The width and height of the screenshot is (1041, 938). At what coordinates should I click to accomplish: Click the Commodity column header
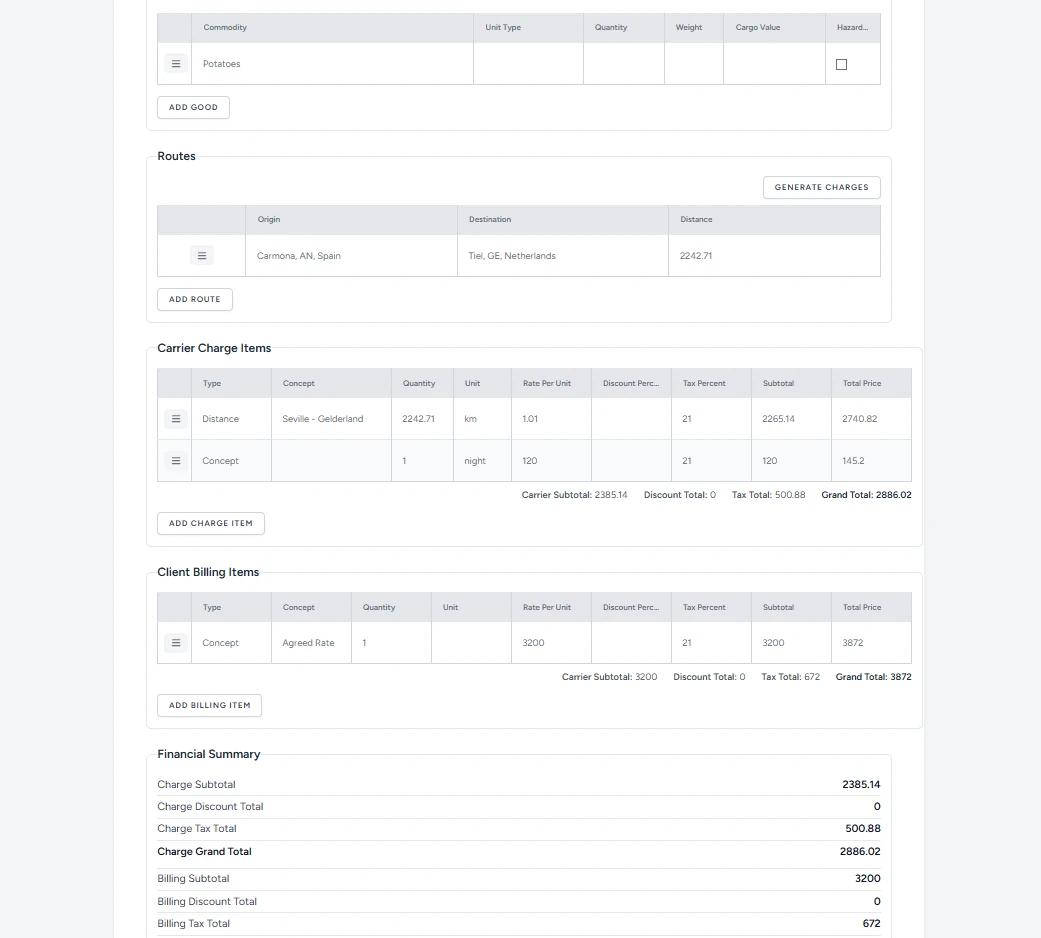click(x=225, y=28)
